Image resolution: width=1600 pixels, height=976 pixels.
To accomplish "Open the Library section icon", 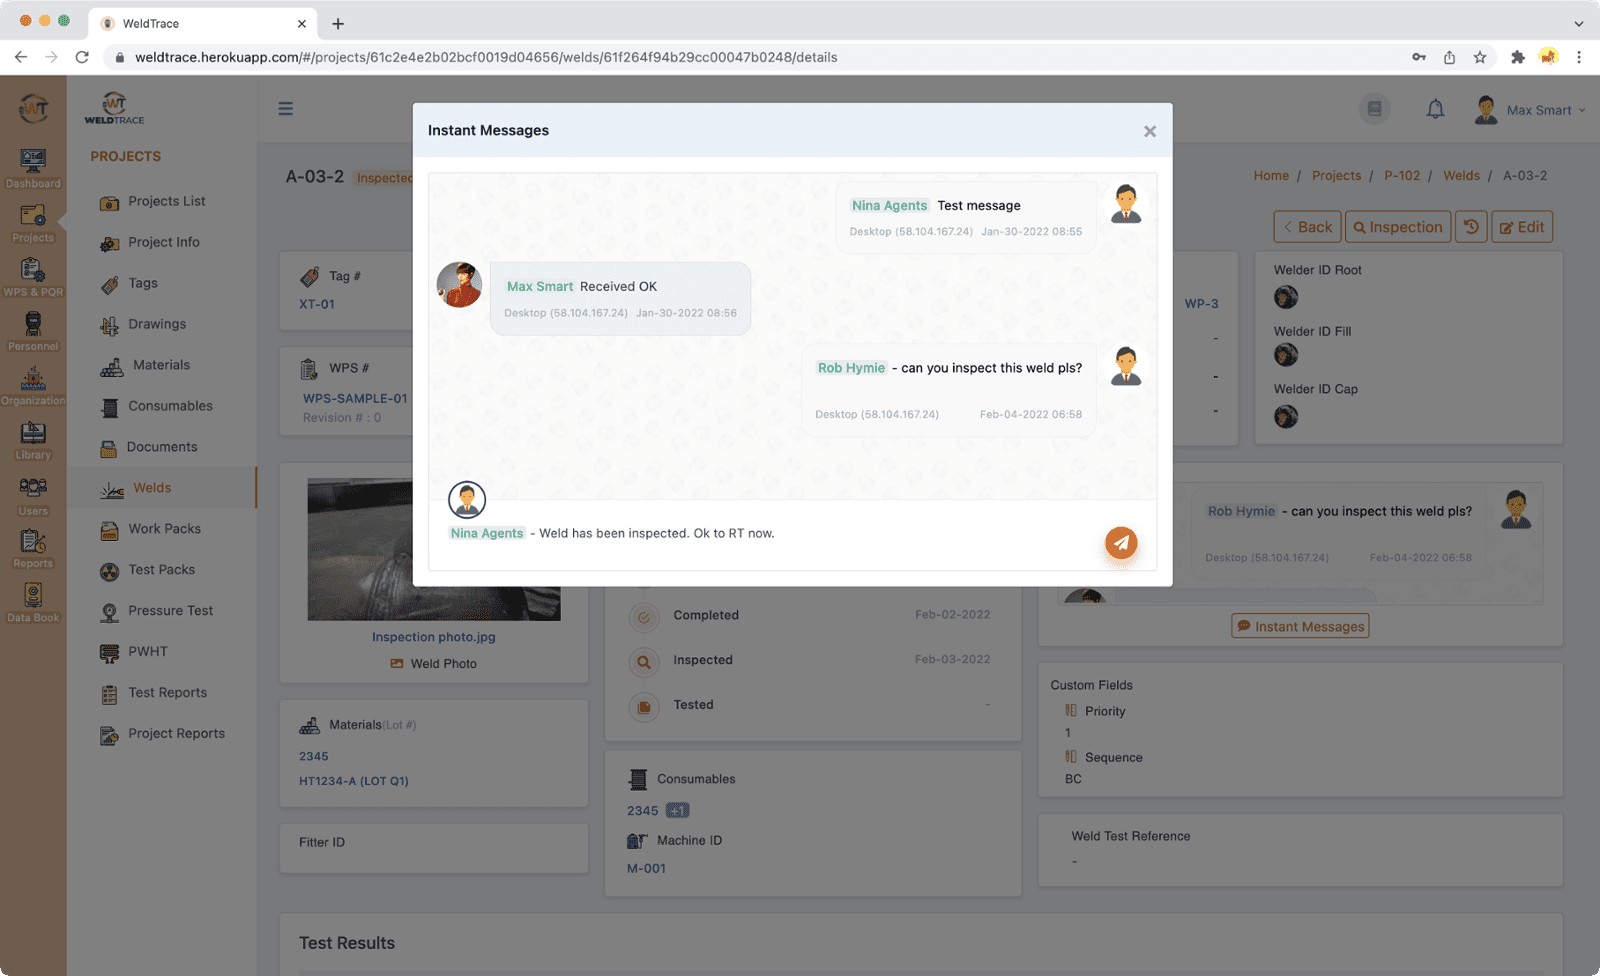I will click(x=33, y=440).
